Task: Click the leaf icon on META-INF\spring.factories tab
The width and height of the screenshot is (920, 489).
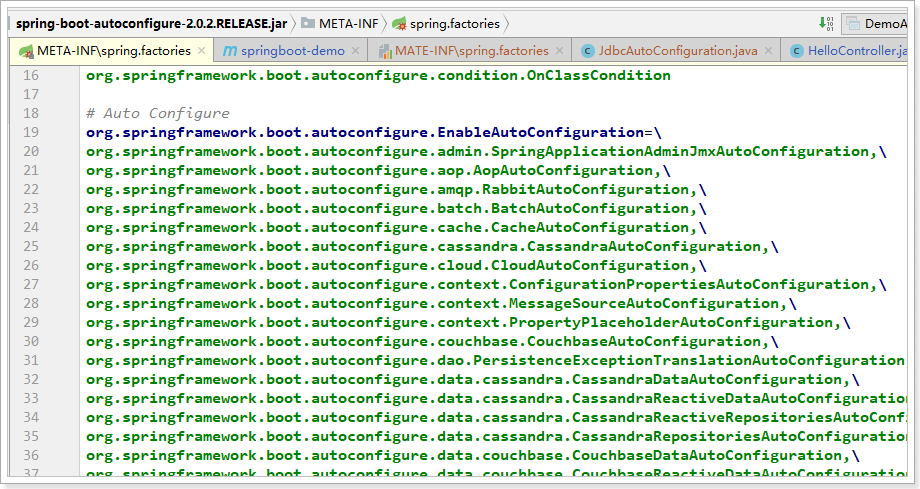Action: (25, 51)
